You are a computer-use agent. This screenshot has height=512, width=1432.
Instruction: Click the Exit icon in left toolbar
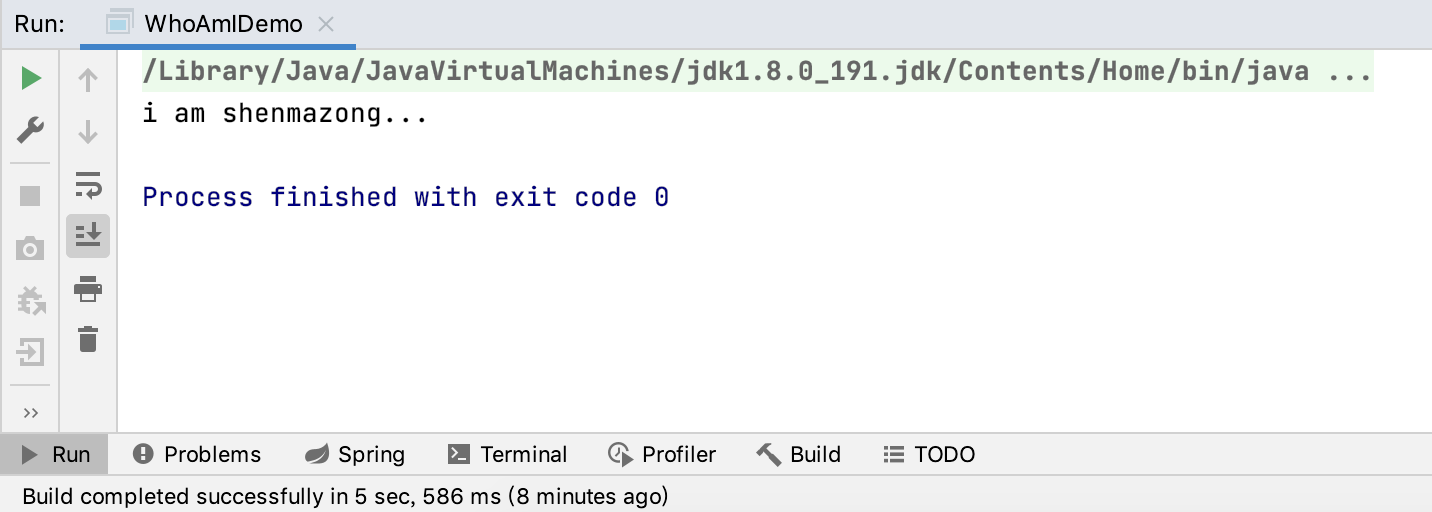[31, 352]
